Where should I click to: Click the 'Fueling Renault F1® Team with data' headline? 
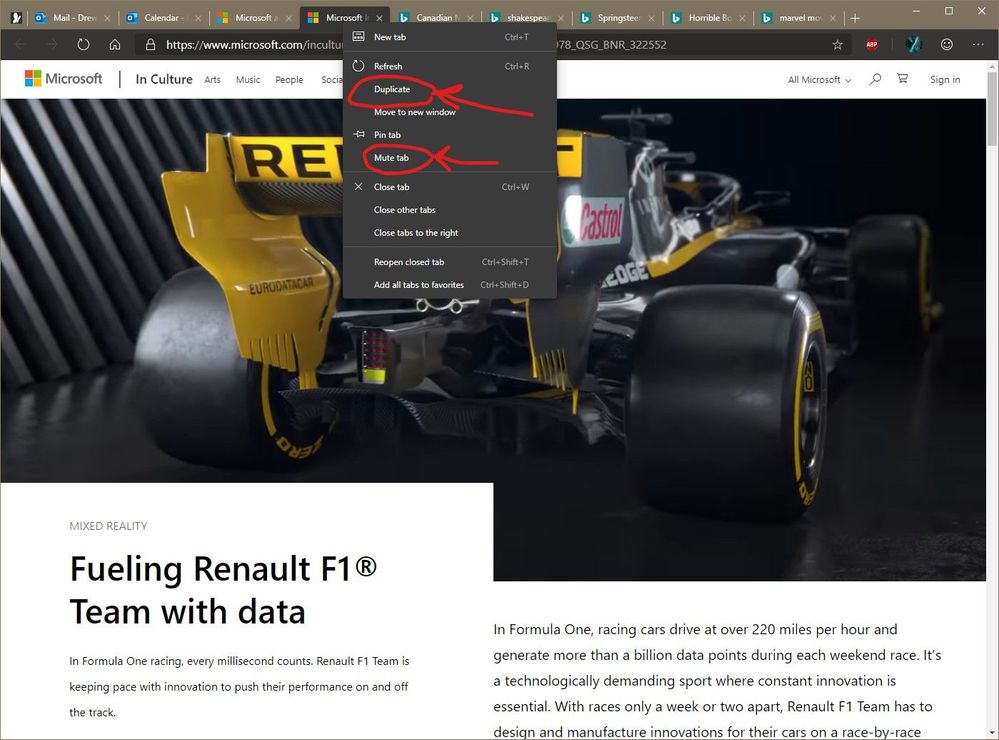tap(223, 590)
